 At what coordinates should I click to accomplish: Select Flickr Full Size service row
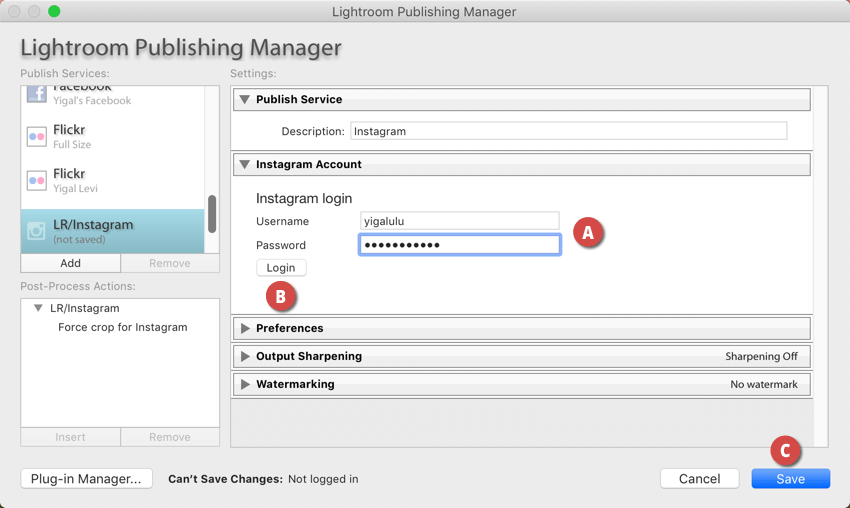point(113,137)
